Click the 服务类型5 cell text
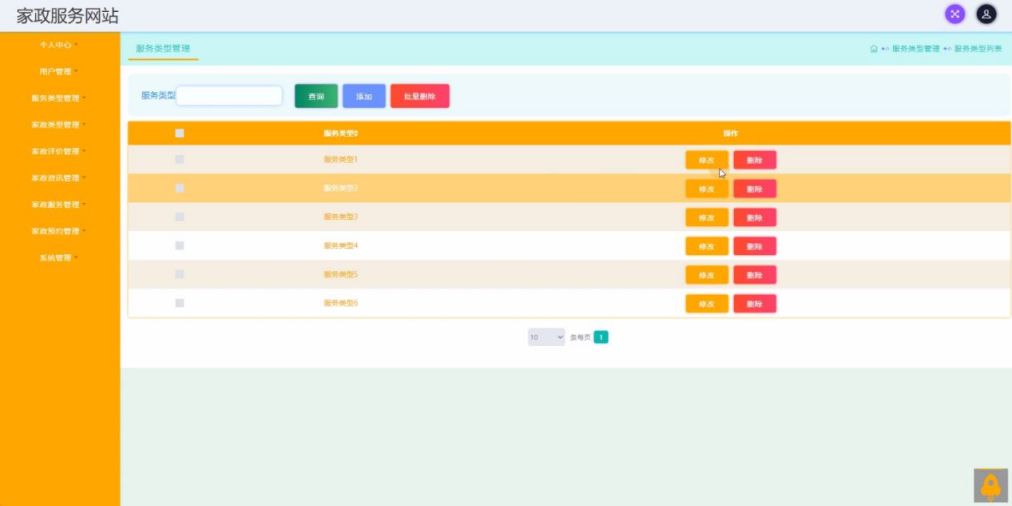Screen dimensions: 1012x506 340,274
